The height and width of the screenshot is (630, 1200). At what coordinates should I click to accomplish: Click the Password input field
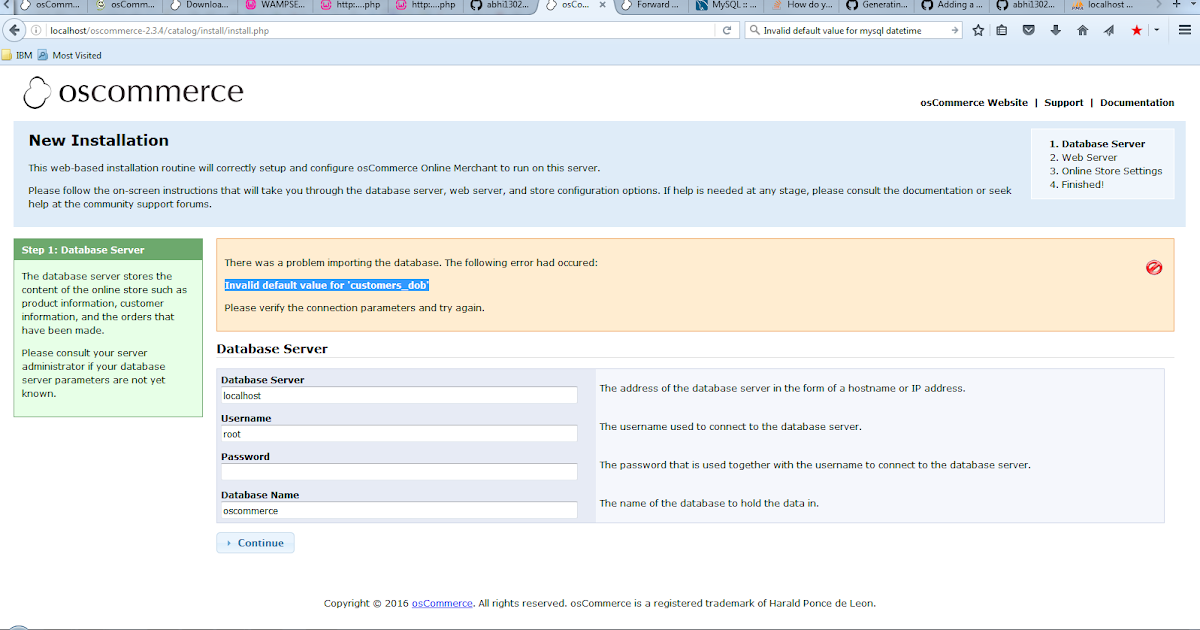point(399,472)
